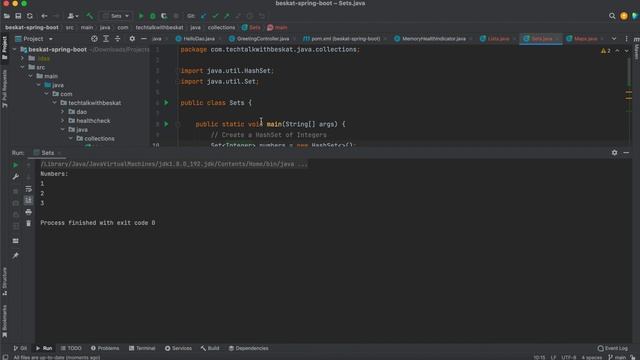Open the Build tool window
The image size is (640, 360).
(x=210, y=348)
